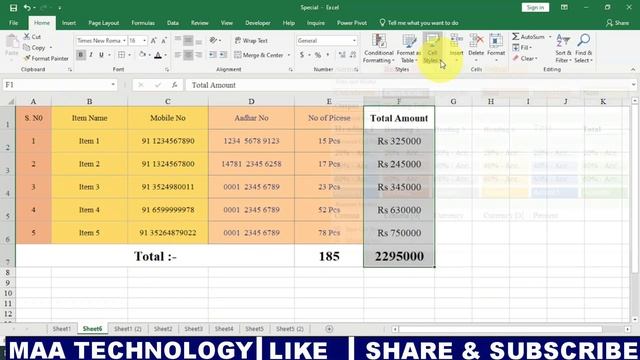Click the font color red A swatch
This screenshot has width=640, height=360.
pyautogui.click(x=158, y=55)
